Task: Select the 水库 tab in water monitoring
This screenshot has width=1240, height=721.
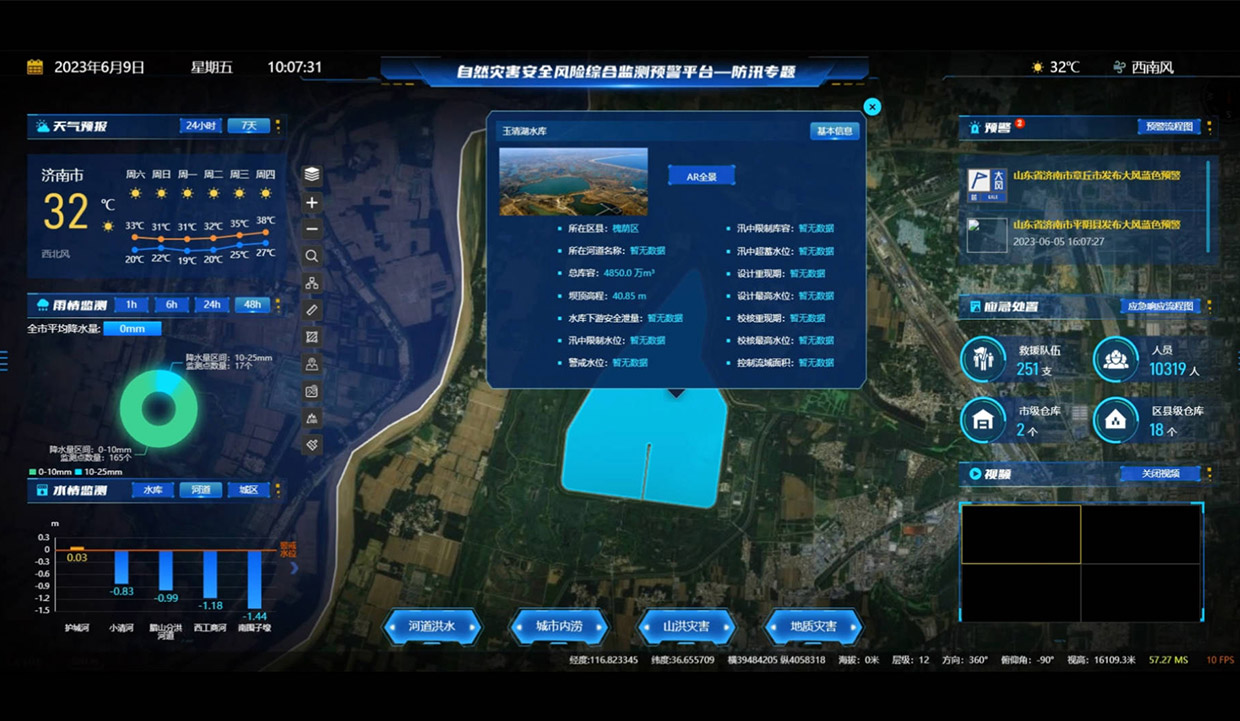Action: click(x=152, y=490)
